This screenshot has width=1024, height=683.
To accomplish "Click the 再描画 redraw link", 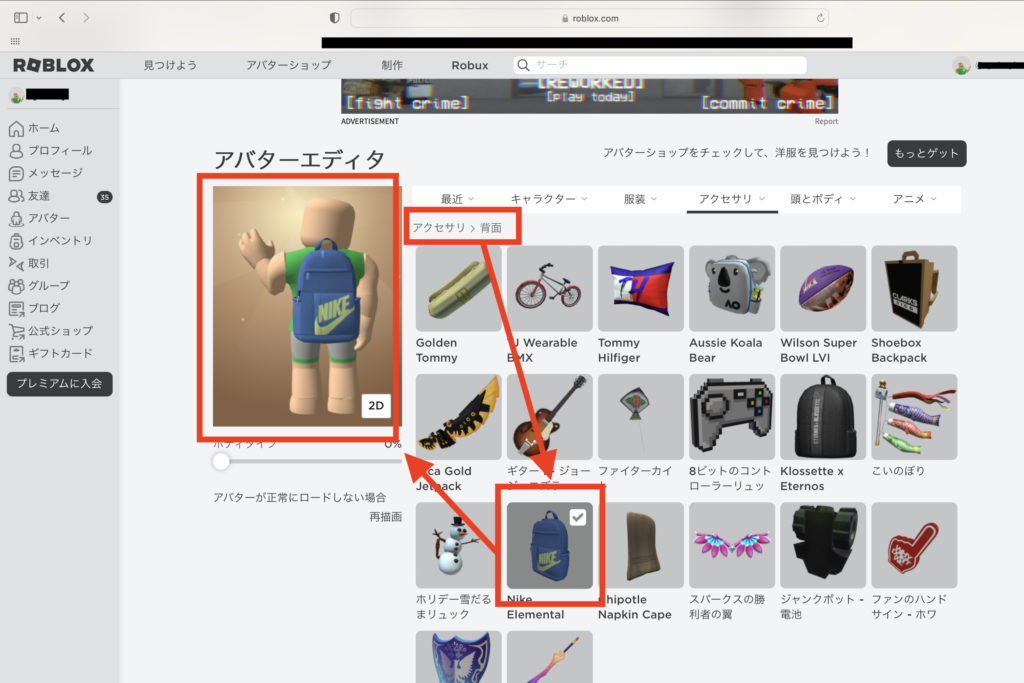I will pyautogui.click(x=385, y=517).
